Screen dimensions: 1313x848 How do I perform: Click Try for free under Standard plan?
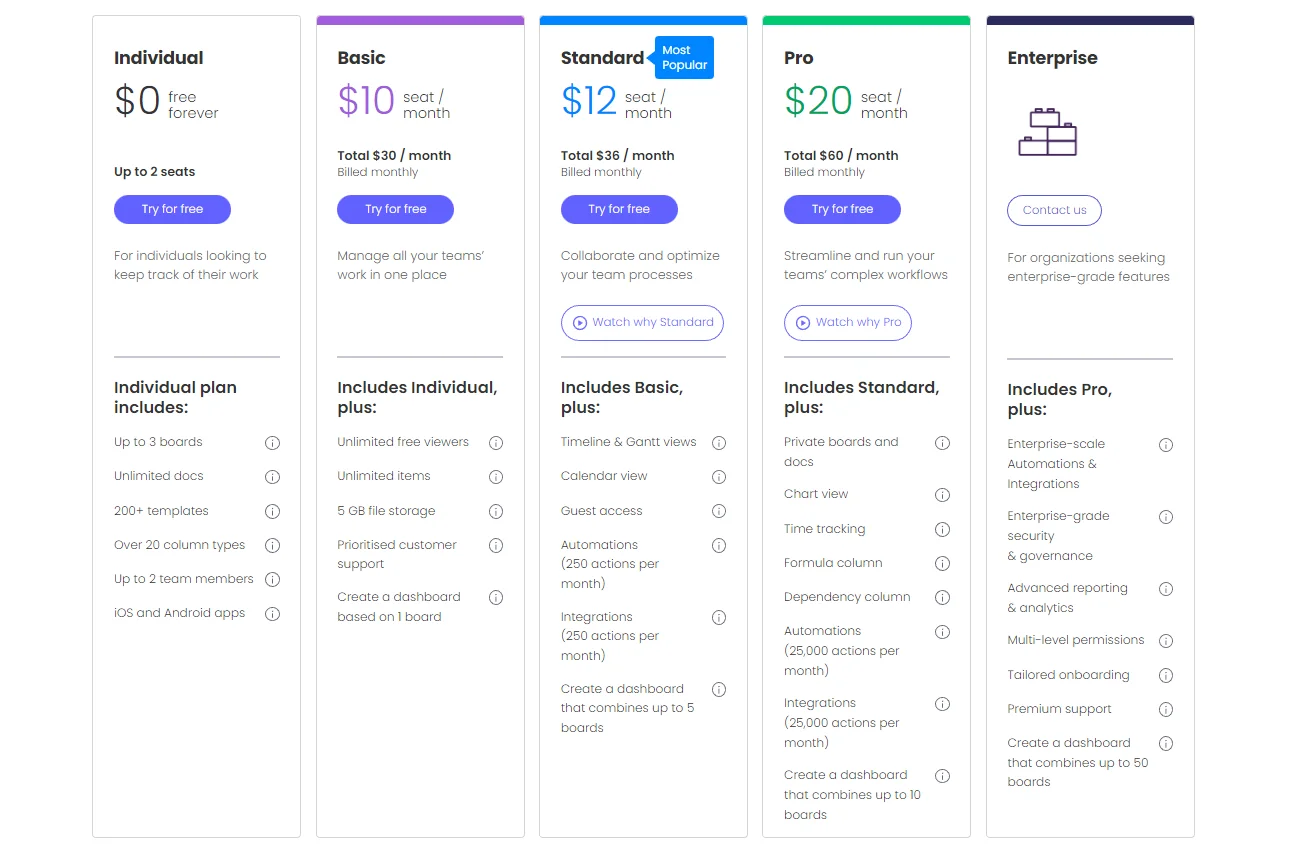pyautogui.click(x=619, y=209)
